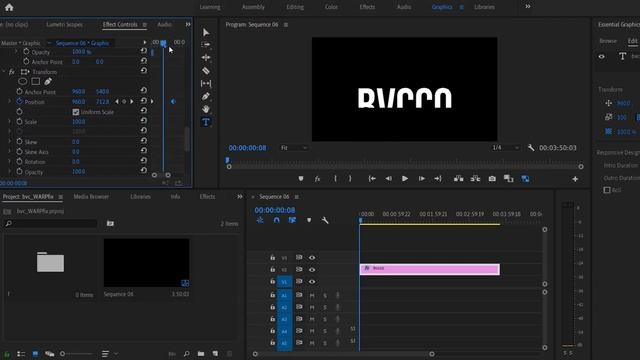Toggle V1 track output eye
Image resolution: width=640 pixels, height=360 pixels.
[312, 282]
